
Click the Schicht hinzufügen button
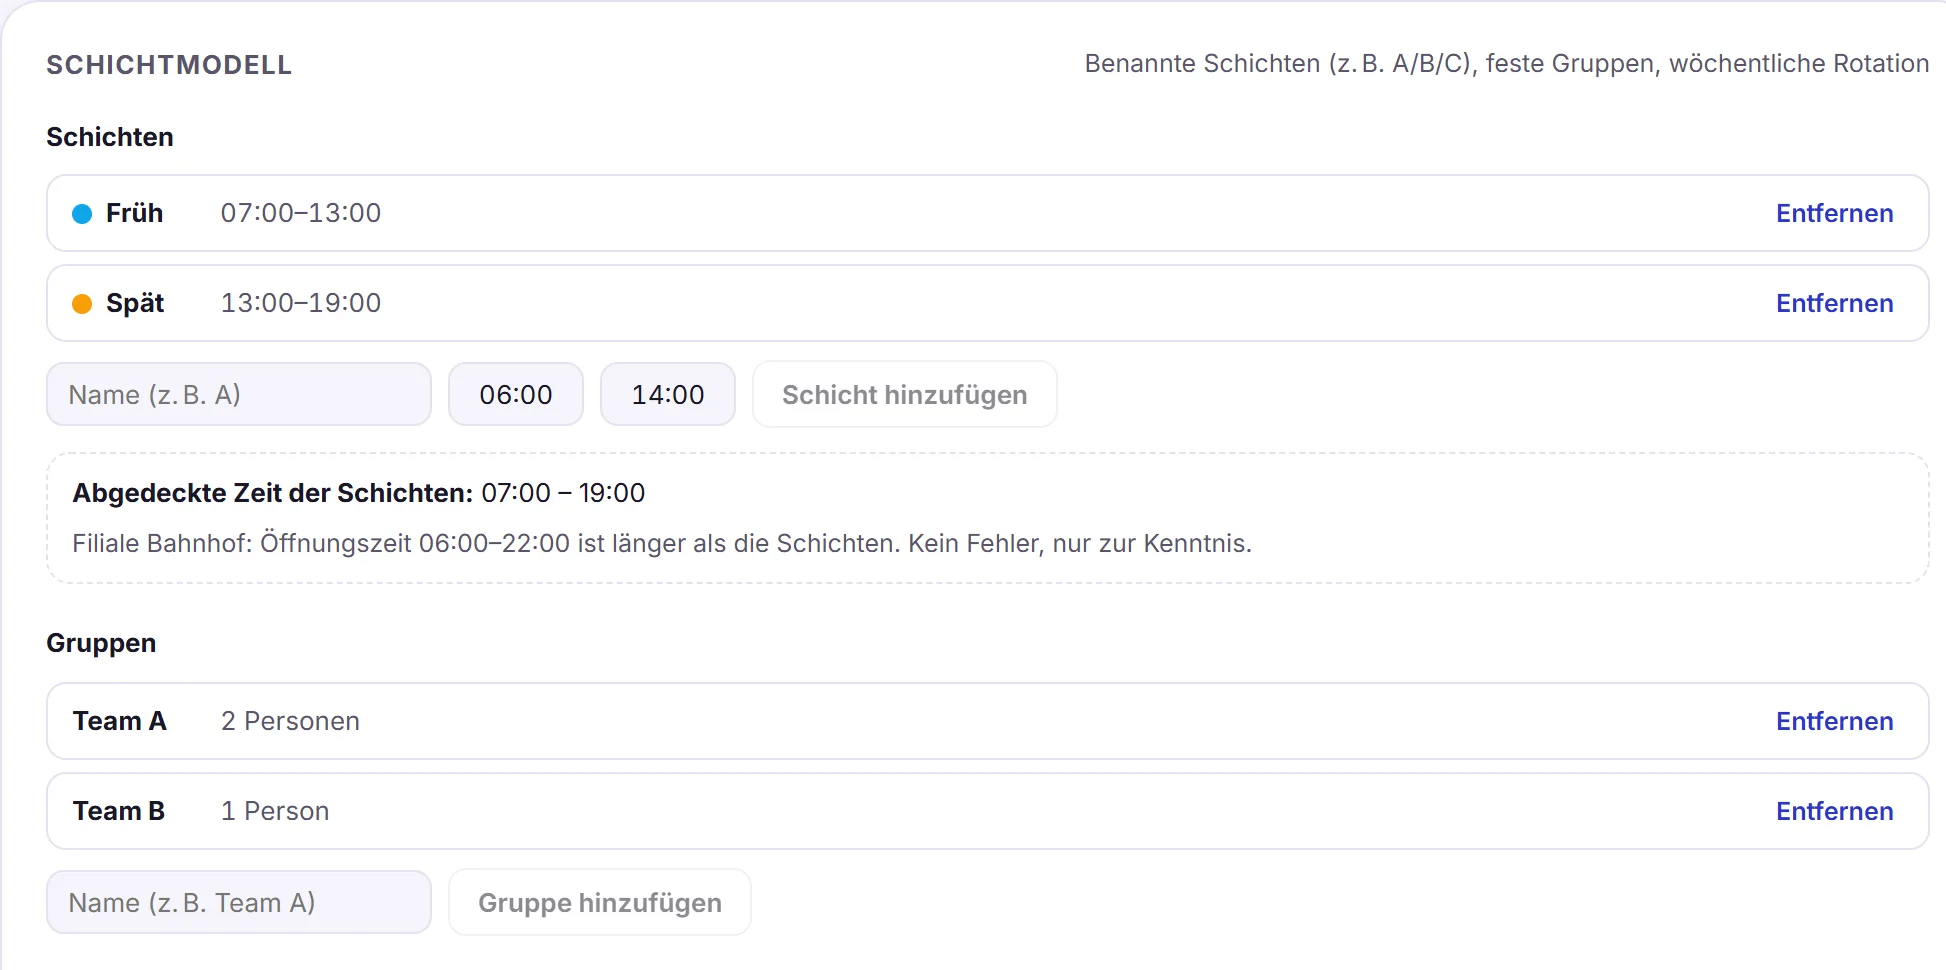(x=904, y=394)
